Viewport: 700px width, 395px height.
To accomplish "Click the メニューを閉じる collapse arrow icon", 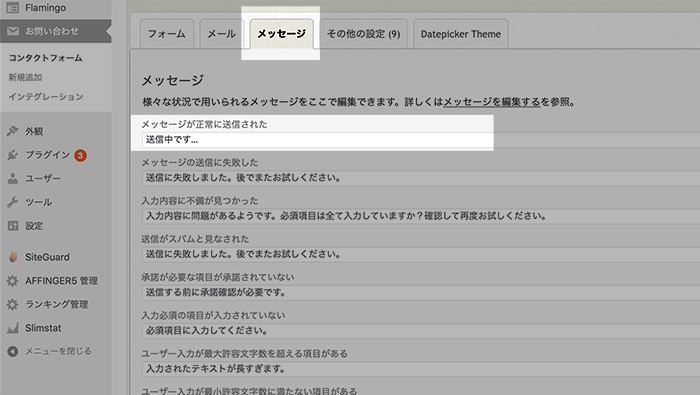I will 13,351.
